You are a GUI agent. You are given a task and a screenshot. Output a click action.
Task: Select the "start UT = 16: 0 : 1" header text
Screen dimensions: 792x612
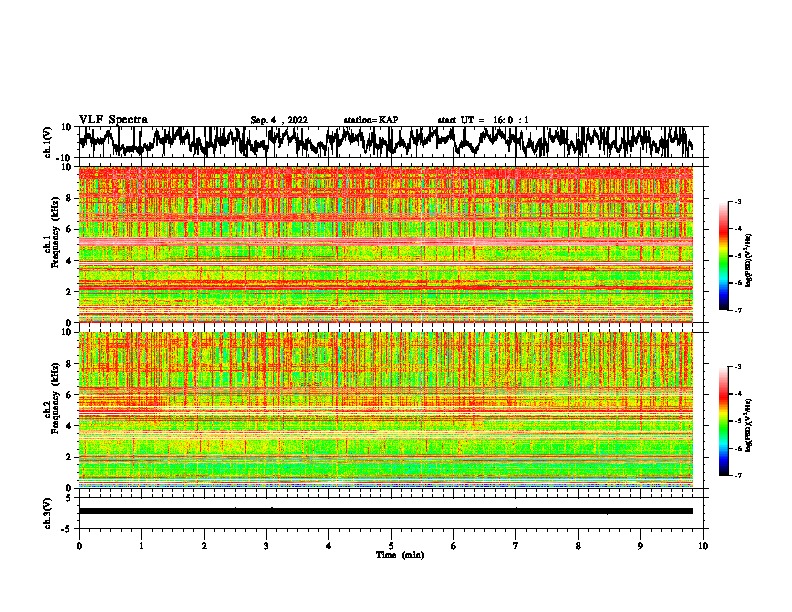point(483,120)
